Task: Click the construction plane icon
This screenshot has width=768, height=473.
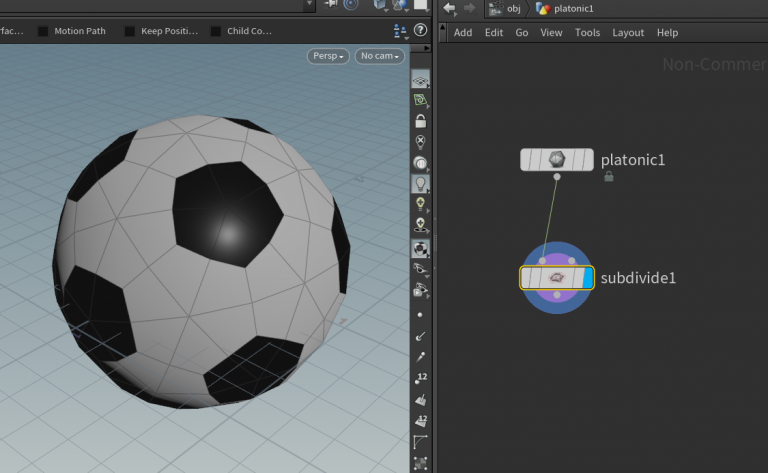Action: tap(420, 100)
